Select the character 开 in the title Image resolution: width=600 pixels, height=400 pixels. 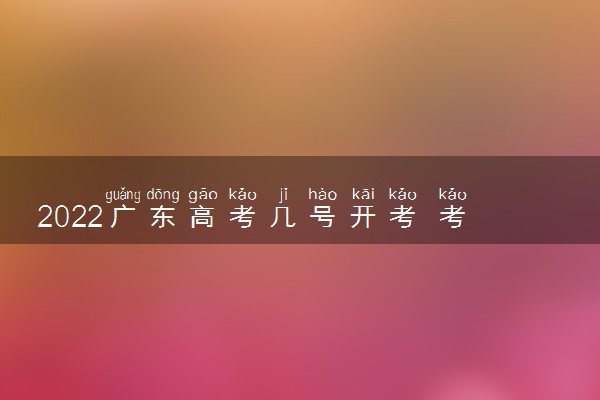click(x=363, y=217)
